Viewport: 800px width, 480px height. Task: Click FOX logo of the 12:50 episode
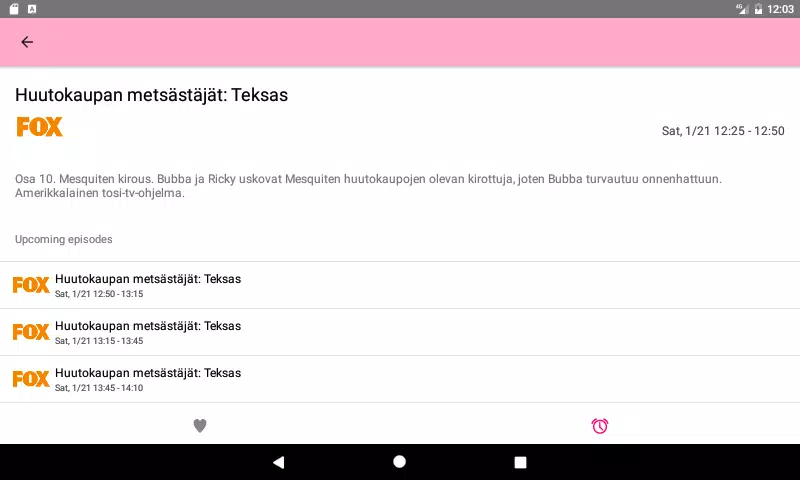(31, 285)
